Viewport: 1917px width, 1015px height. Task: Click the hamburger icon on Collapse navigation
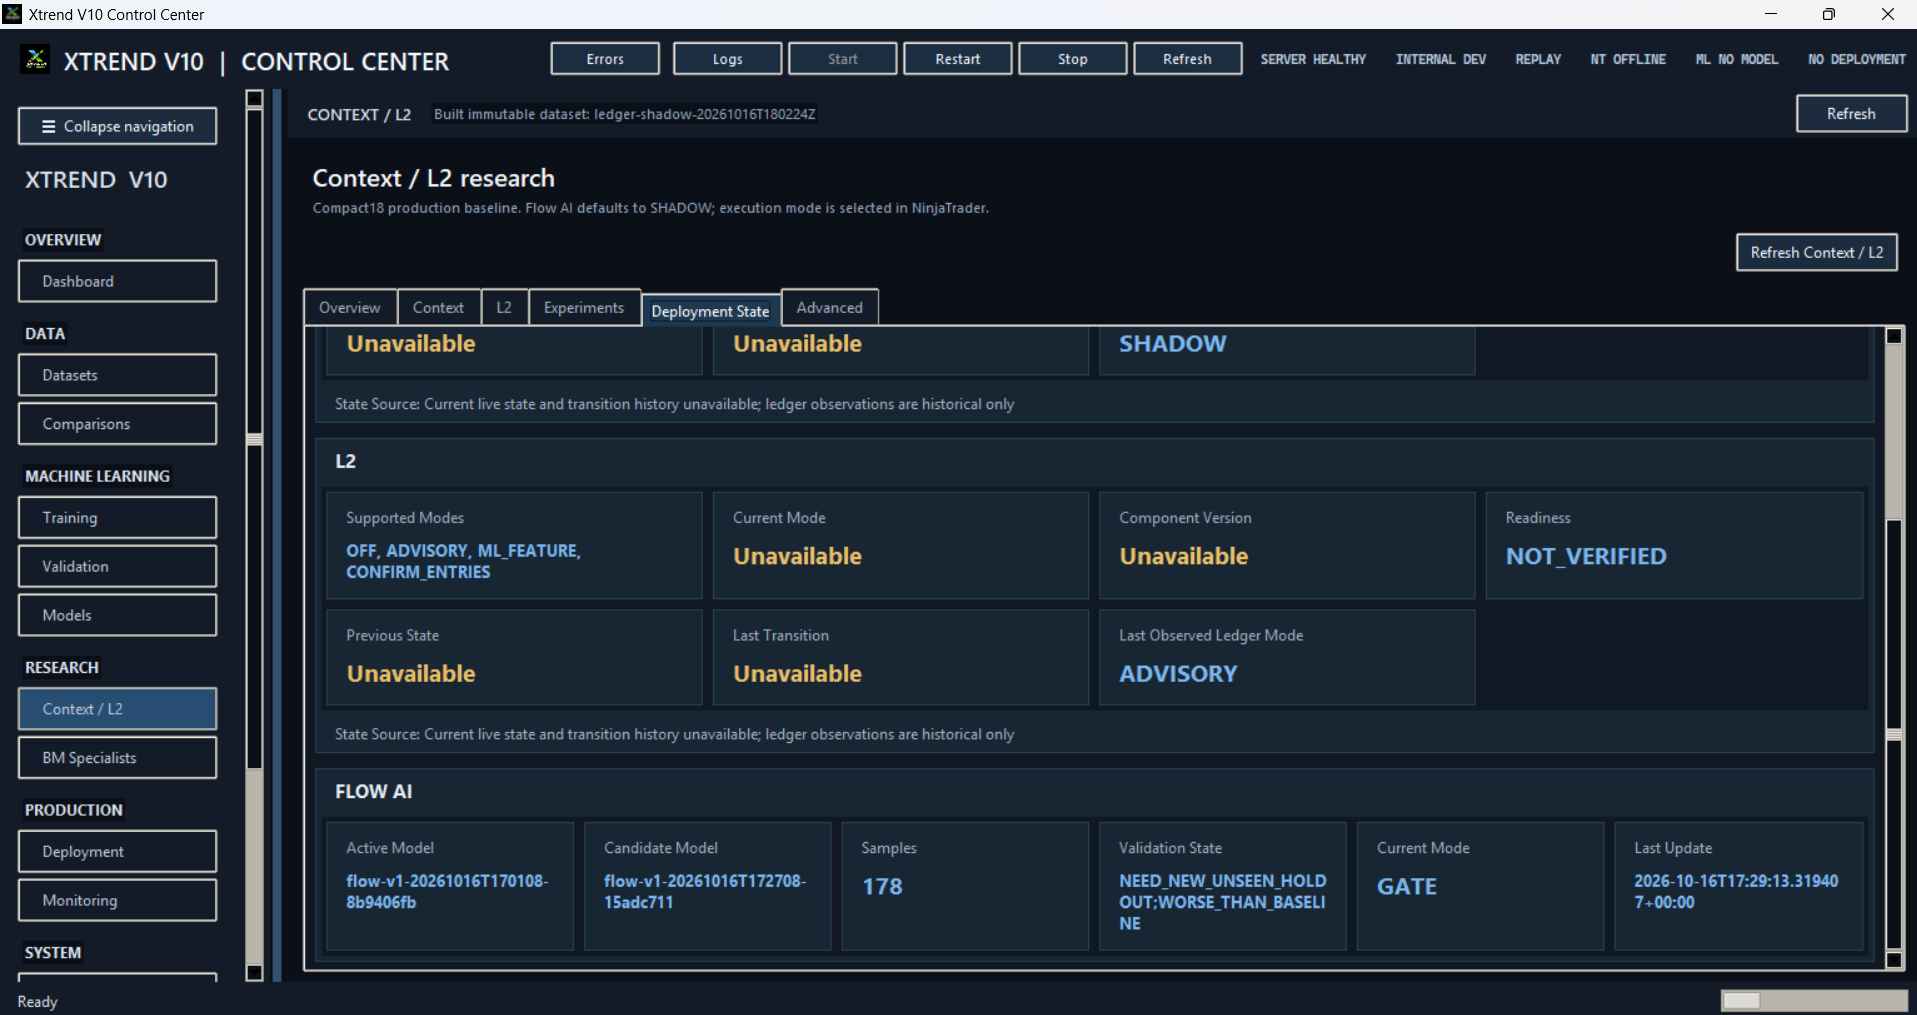click(48, 127)
